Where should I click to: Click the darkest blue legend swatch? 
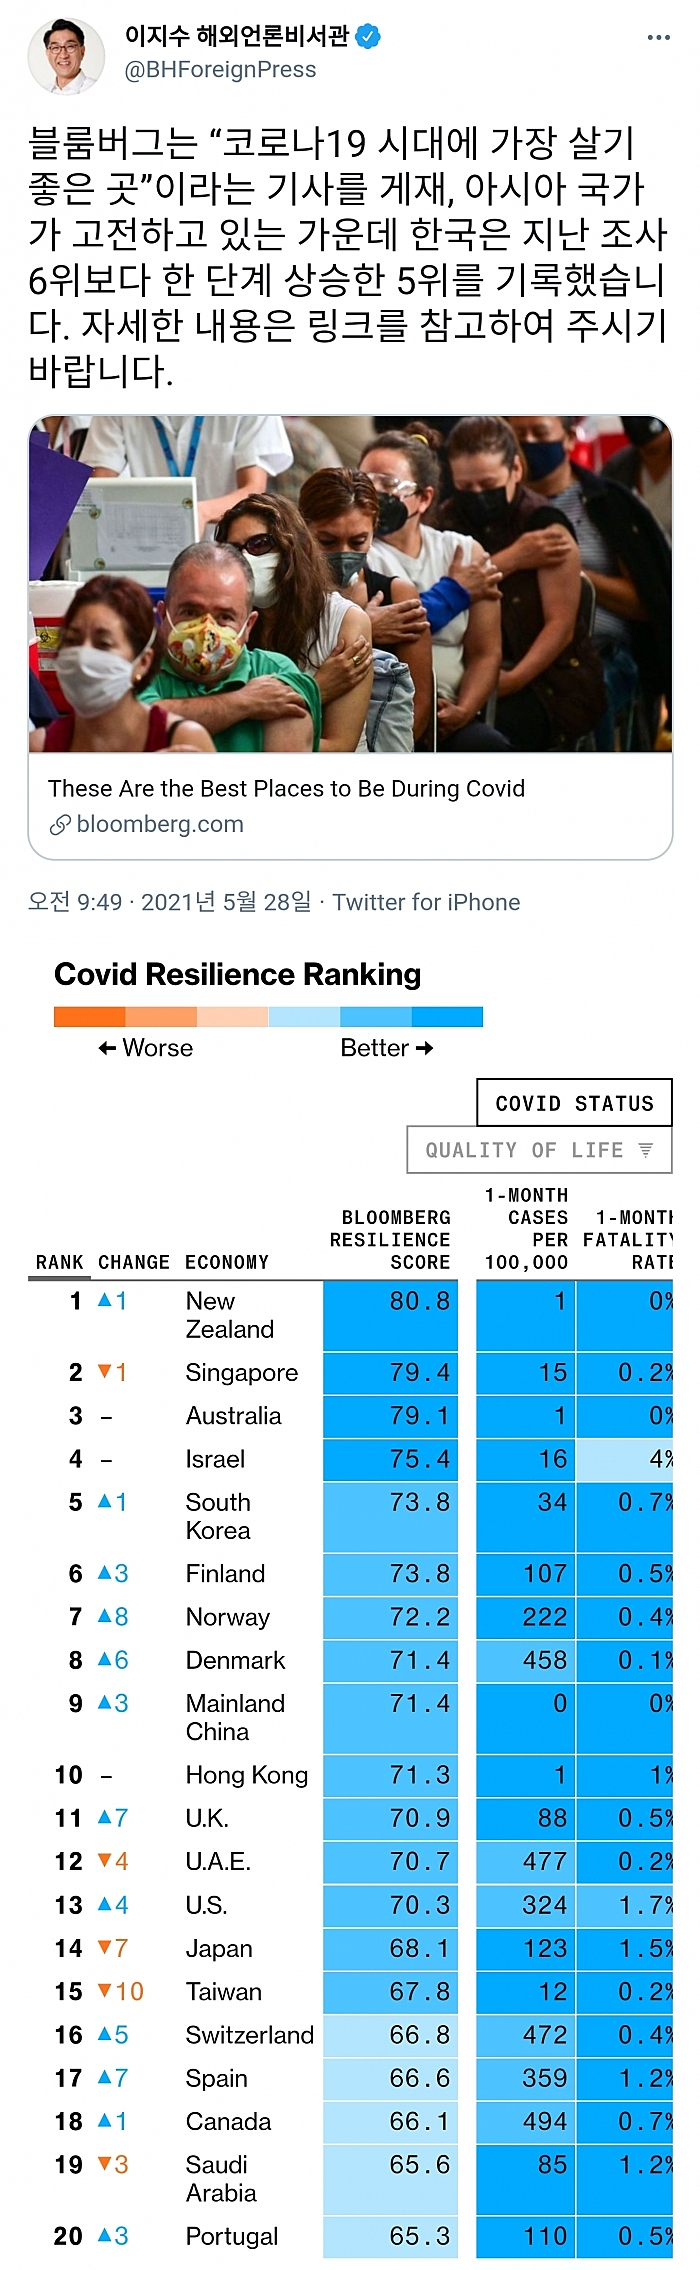(447, 1017)
